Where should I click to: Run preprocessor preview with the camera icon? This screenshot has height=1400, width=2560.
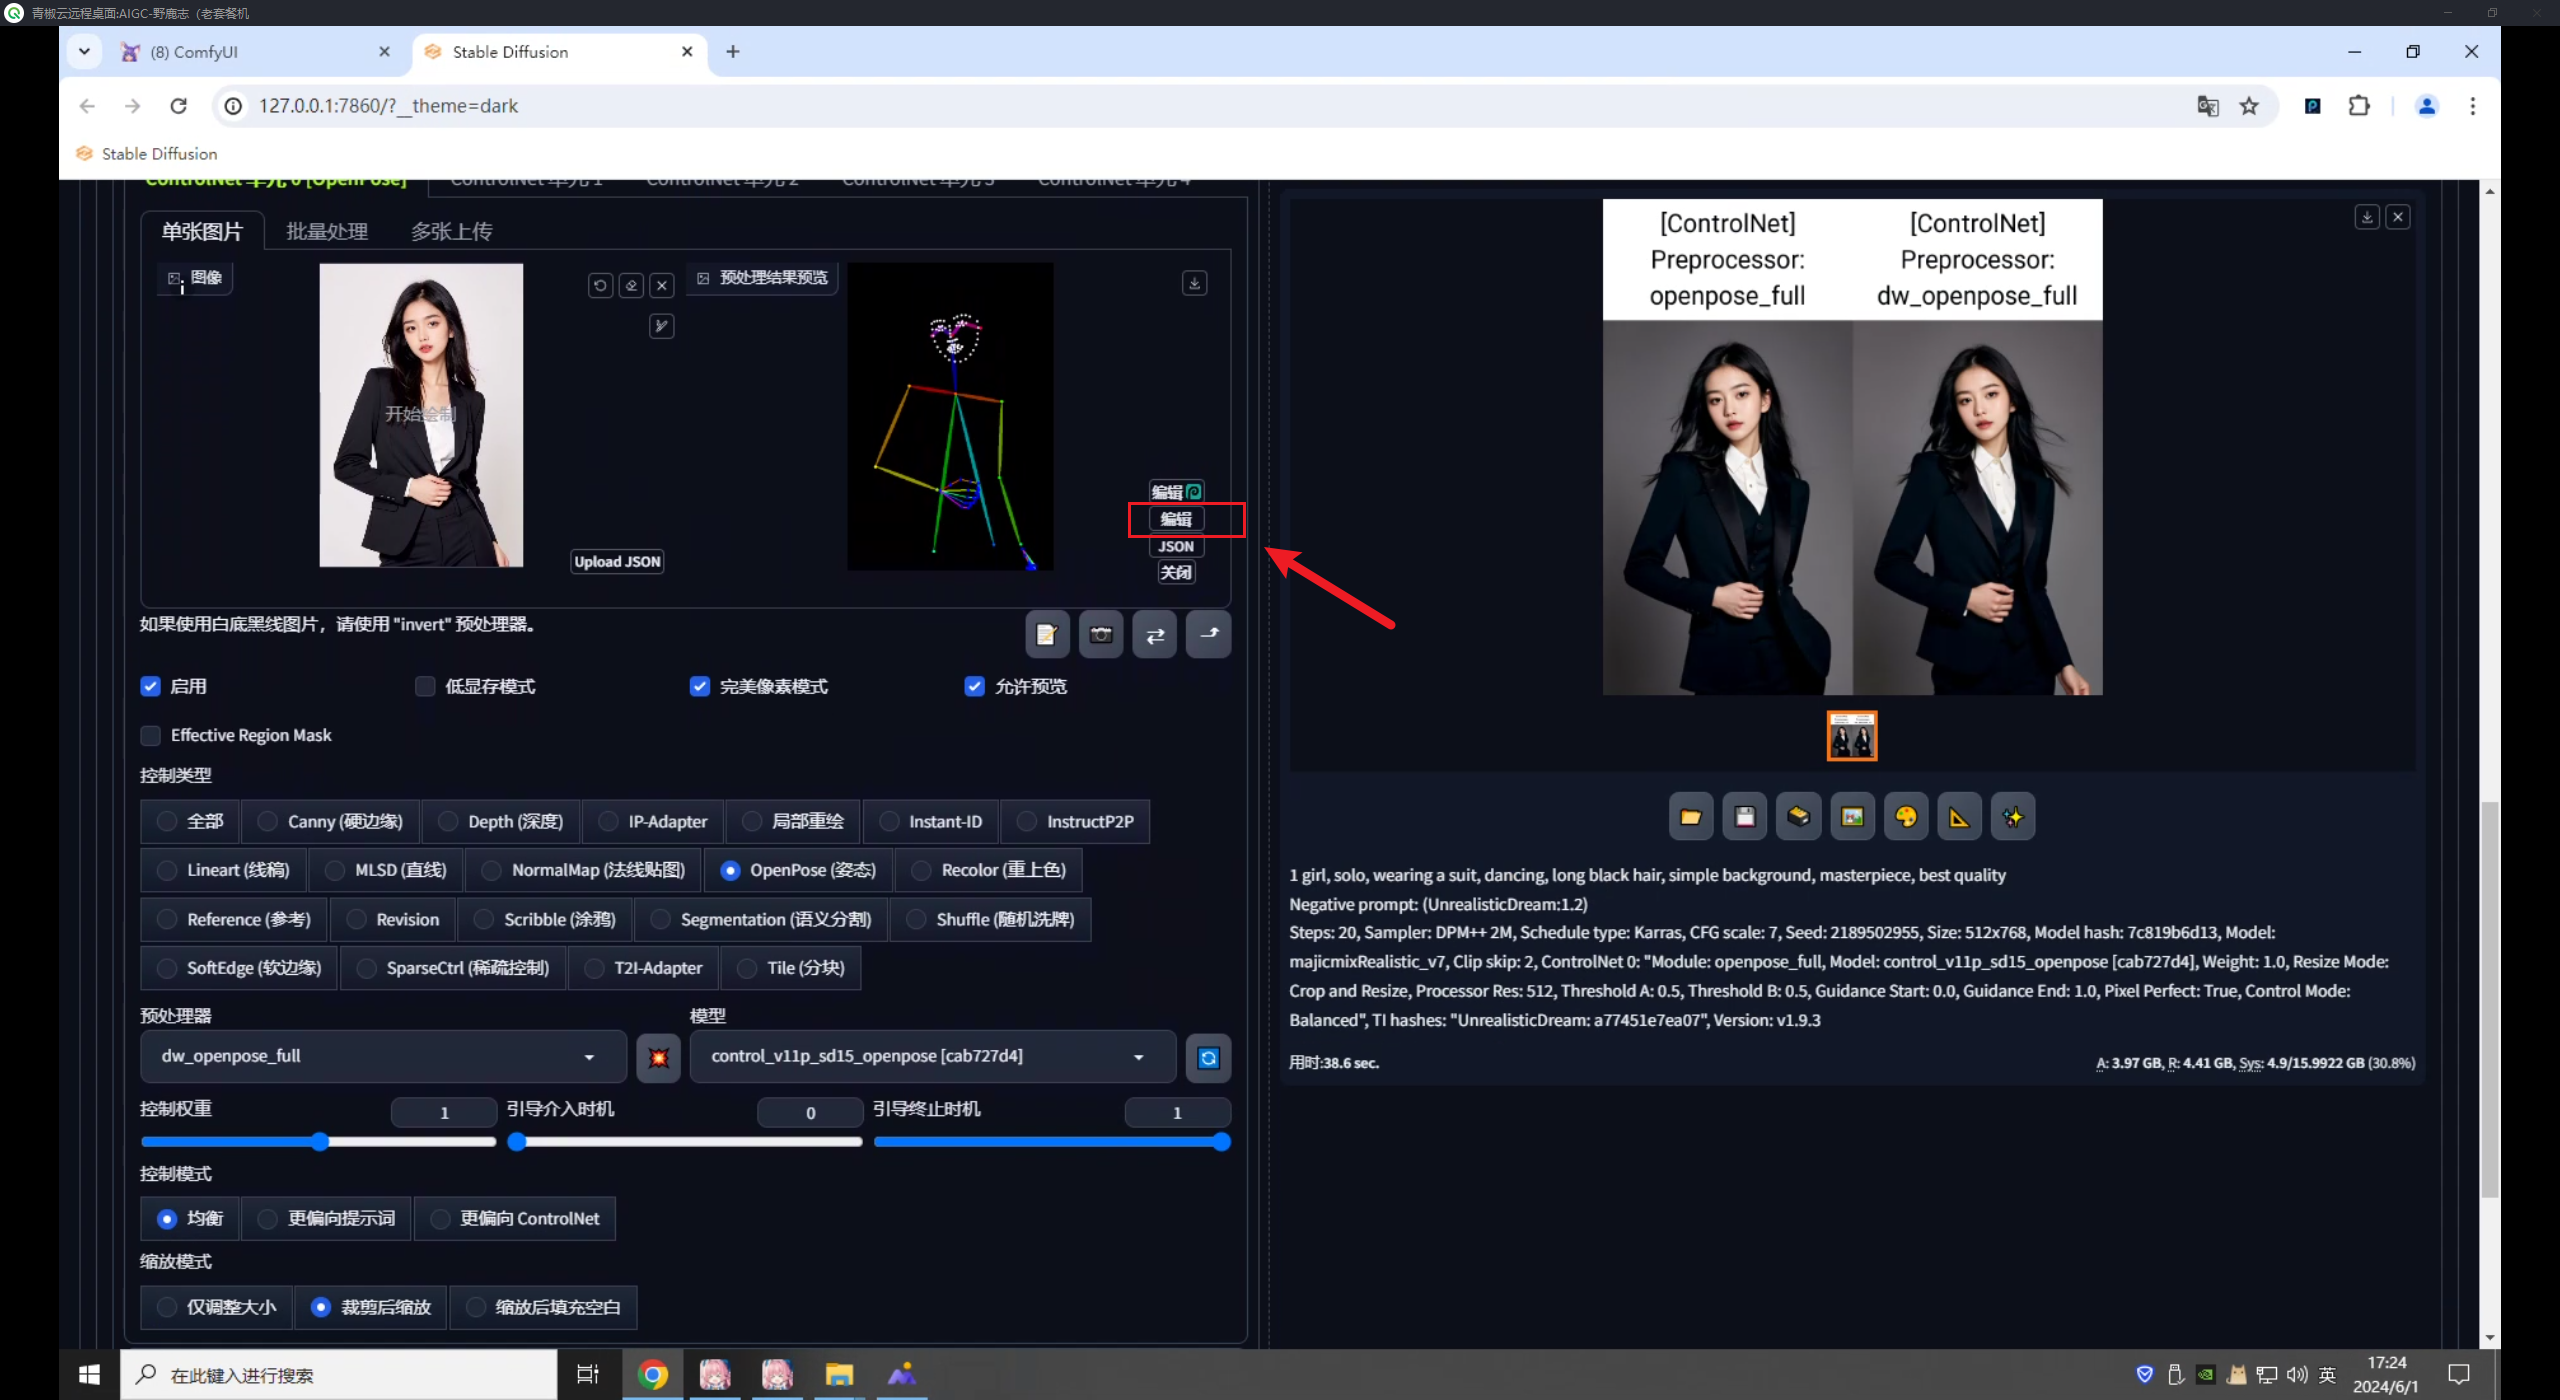[x=1100, y=634]
